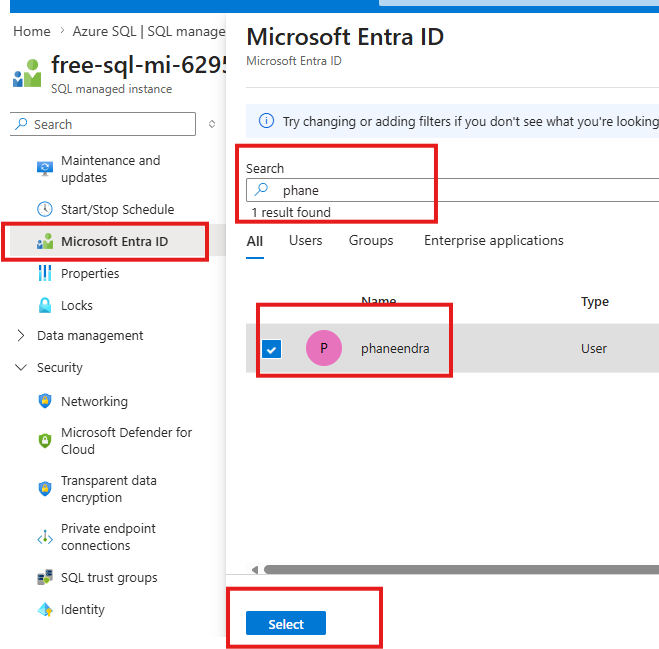This screenshot has width=659, height=649.
Task: Click the Properties bars icon
Action: 45,273
